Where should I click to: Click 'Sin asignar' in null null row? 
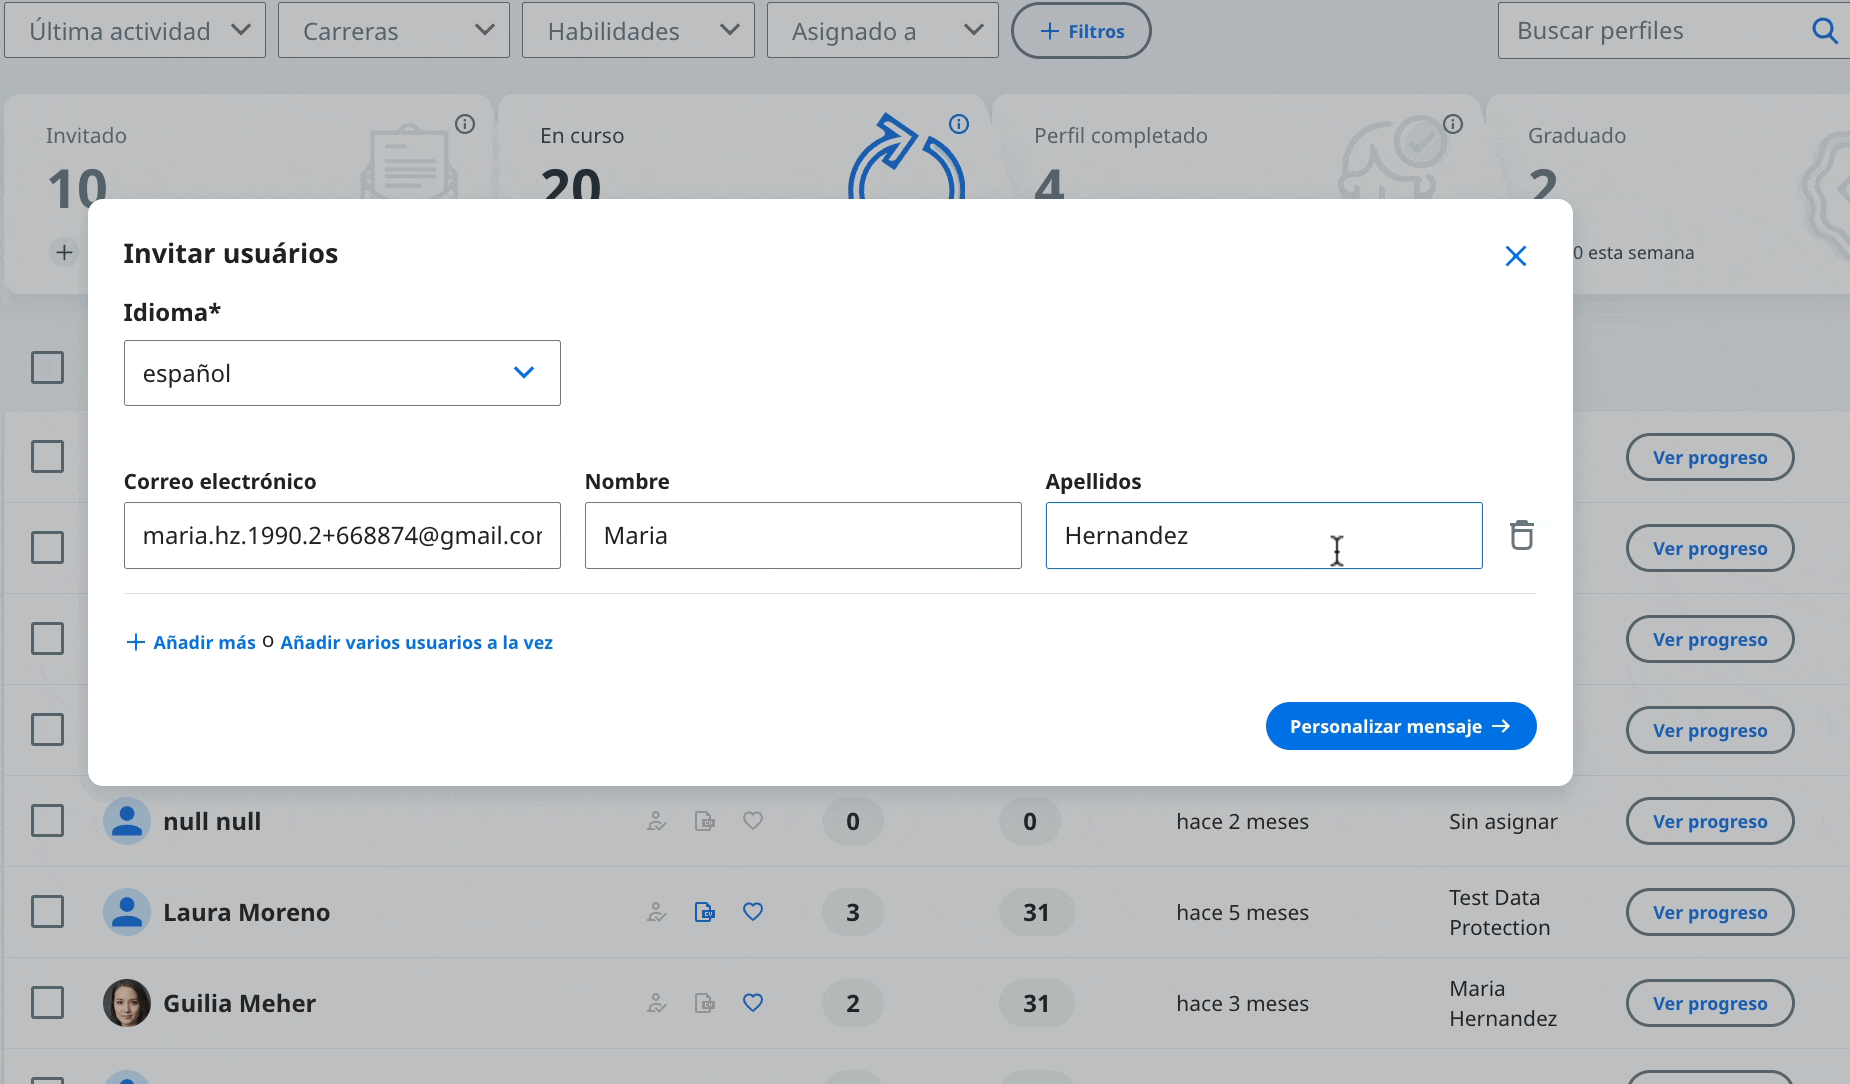tap(1503, 821)
